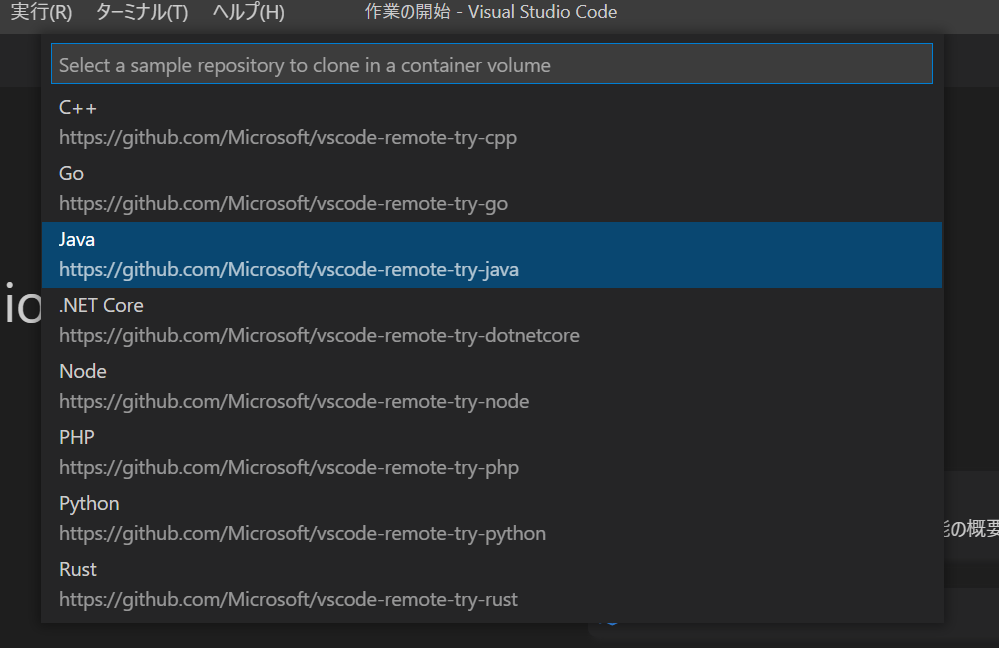
Task: Choose the C++ sample repository
Action: pyautogui.click(x=491, y=123)
